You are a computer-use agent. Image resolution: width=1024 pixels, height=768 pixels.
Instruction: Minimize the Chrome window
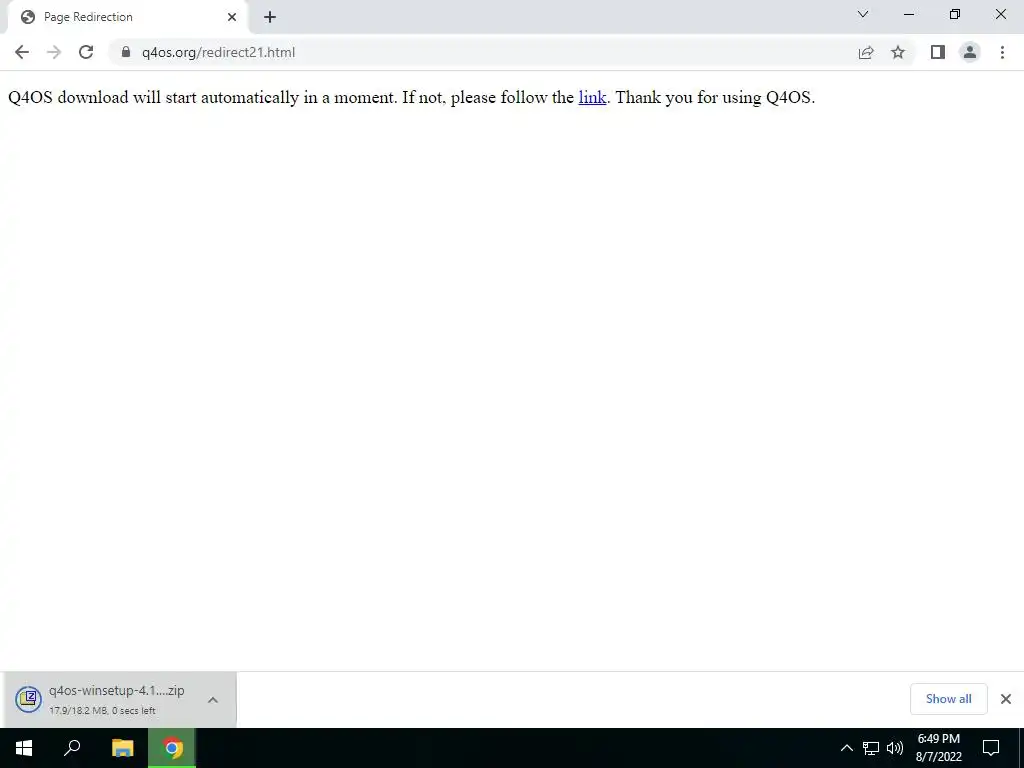(x=908, y=14)
